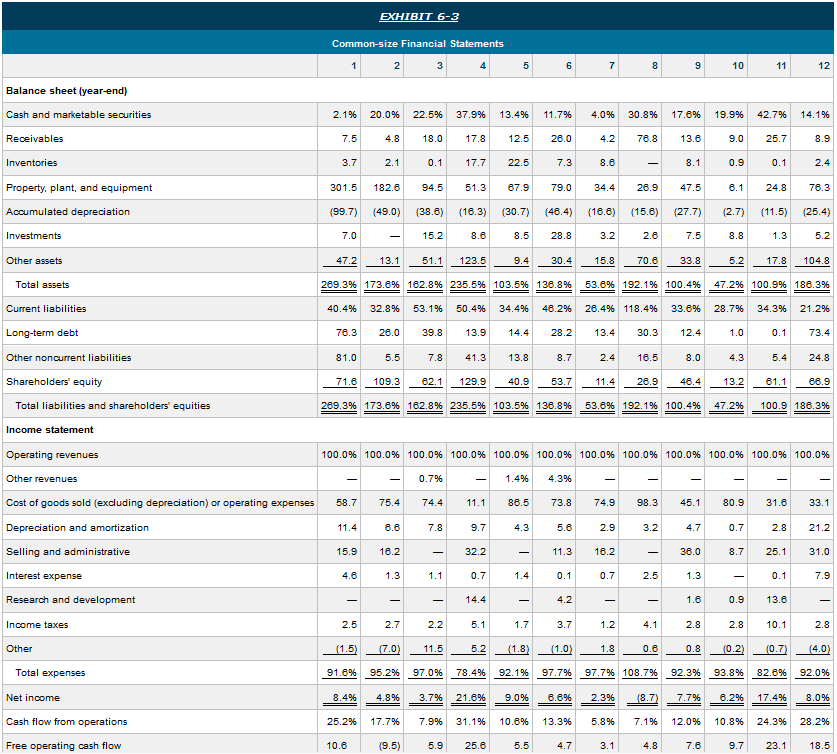
Task: Select the Income statement section row
Action: [51, 429]
